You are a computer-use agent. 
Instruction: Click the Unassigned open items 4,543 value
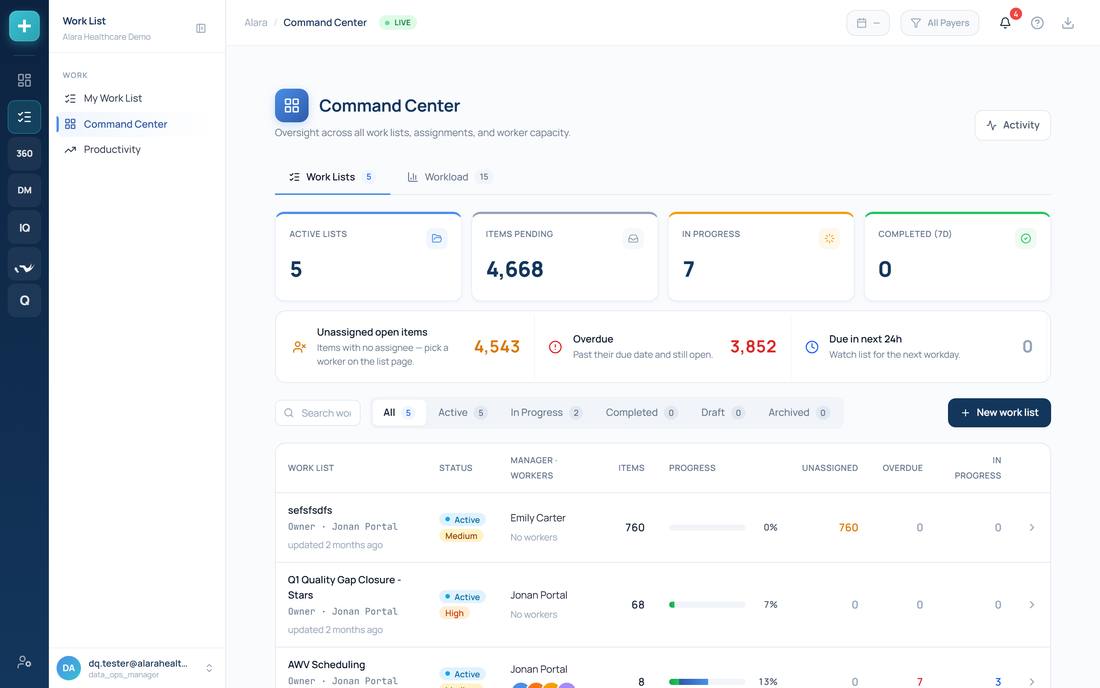pyautogui.click(x=497, y=346)
